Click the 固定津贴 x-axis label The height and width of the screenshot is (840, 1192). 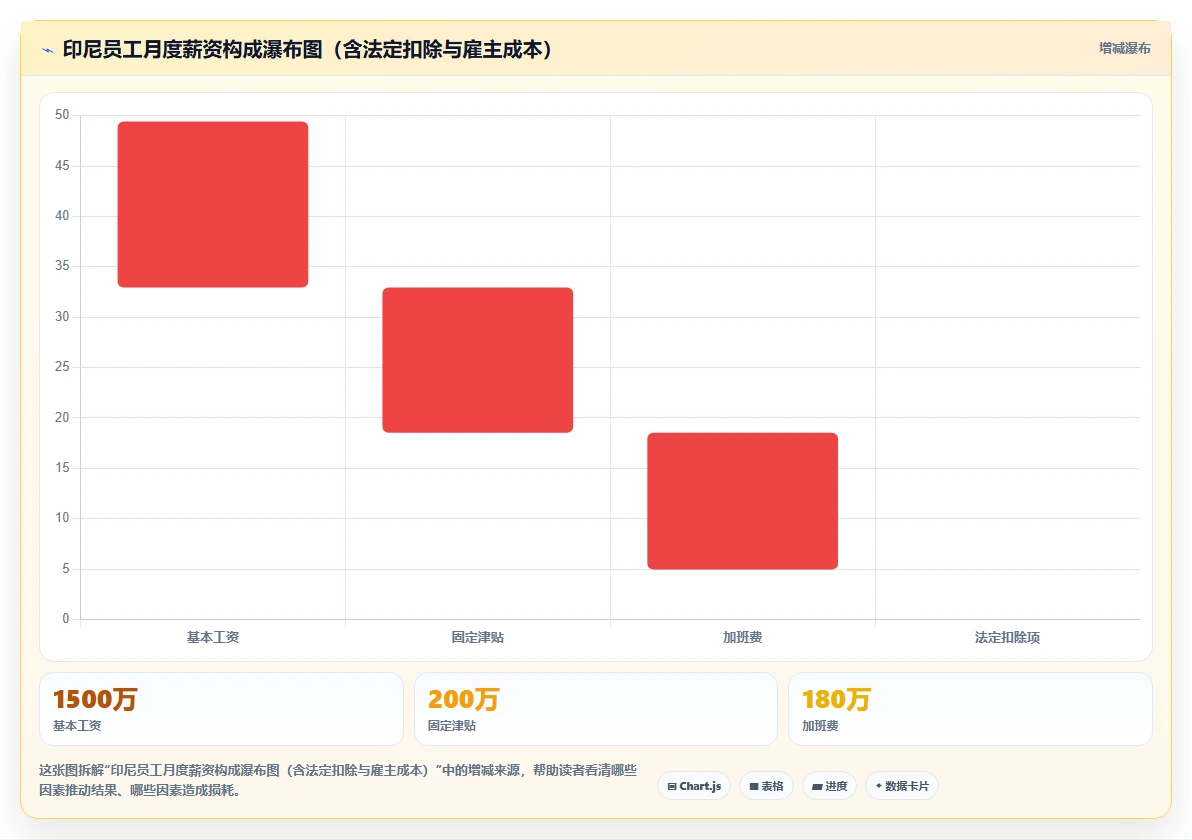[x=477, y=637]
